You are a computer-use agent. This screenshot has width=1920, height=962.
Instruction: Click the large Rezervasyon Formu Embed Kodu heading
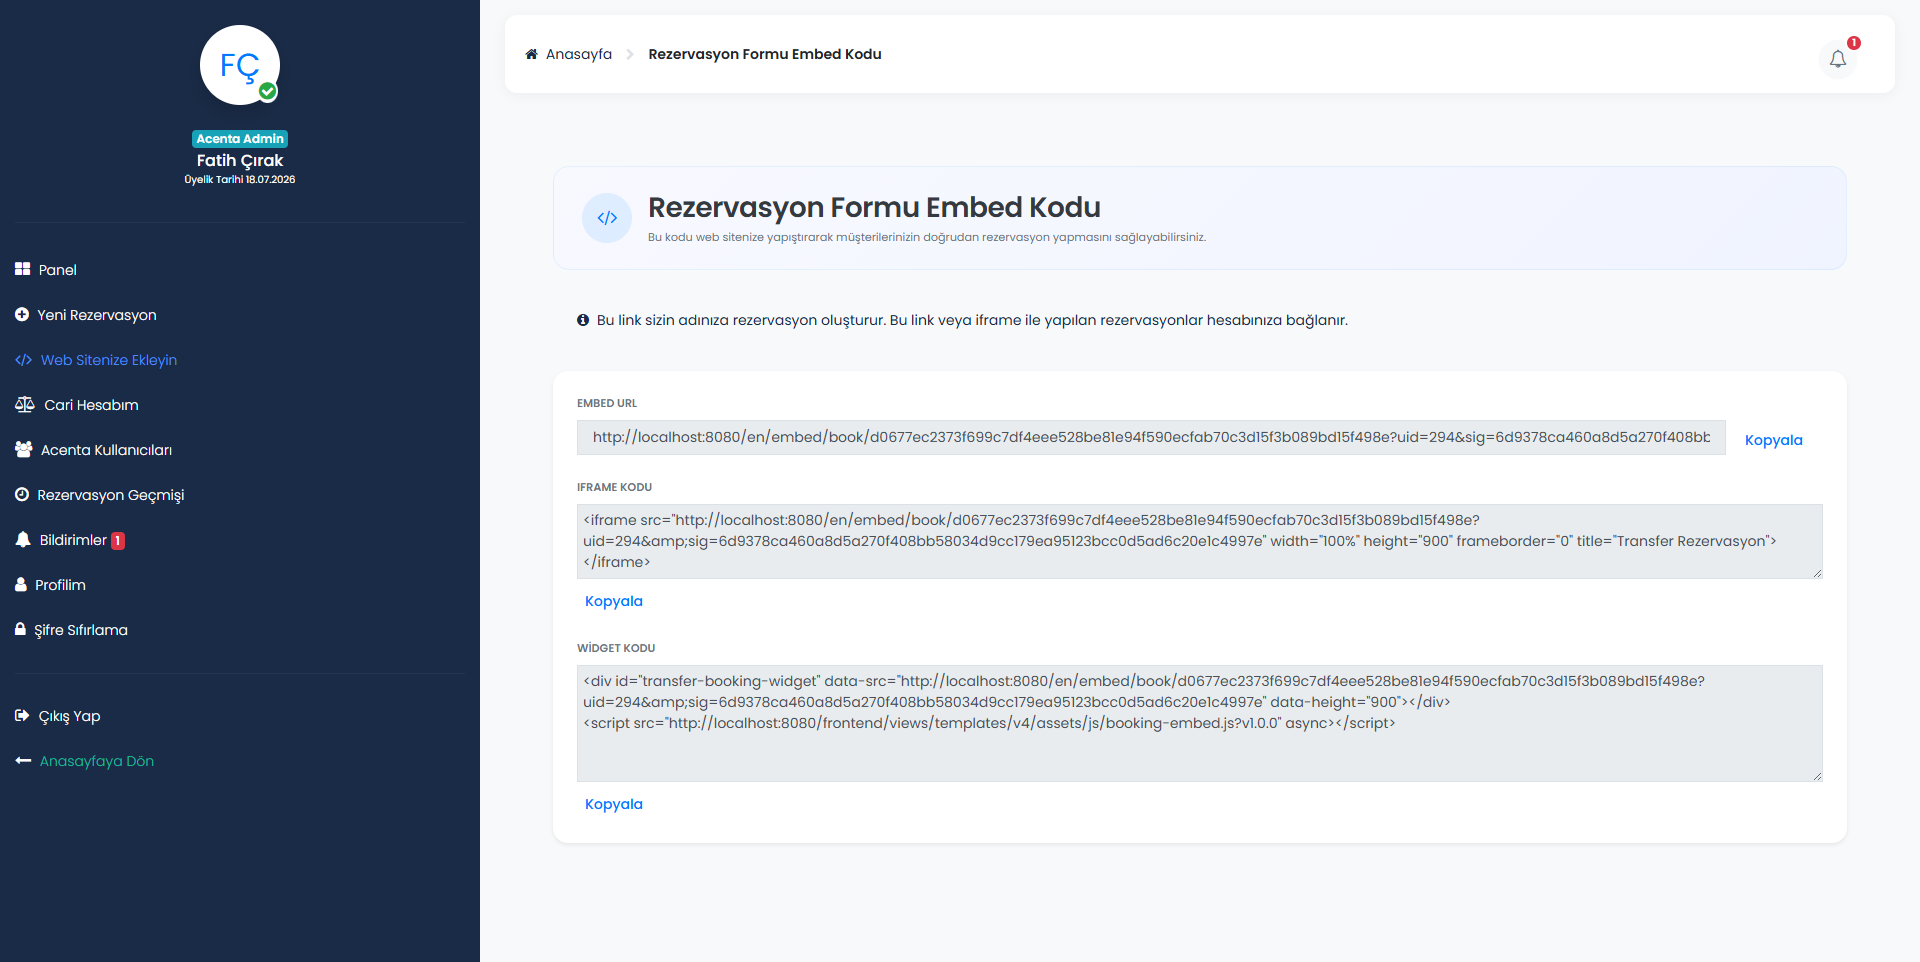click(x=874, y=207)
